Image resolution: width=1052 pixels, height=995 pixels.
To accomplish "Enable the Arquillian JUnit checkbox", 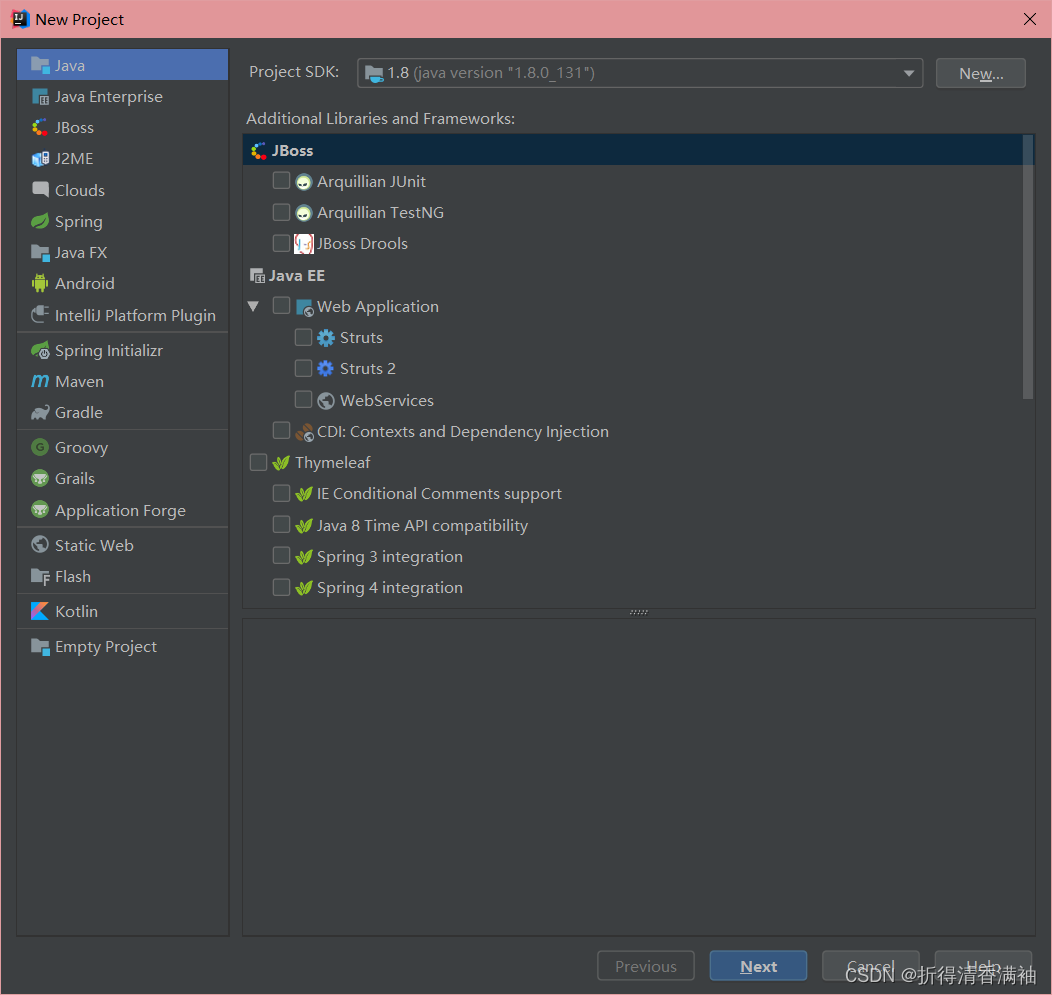I will pos(281,180).
